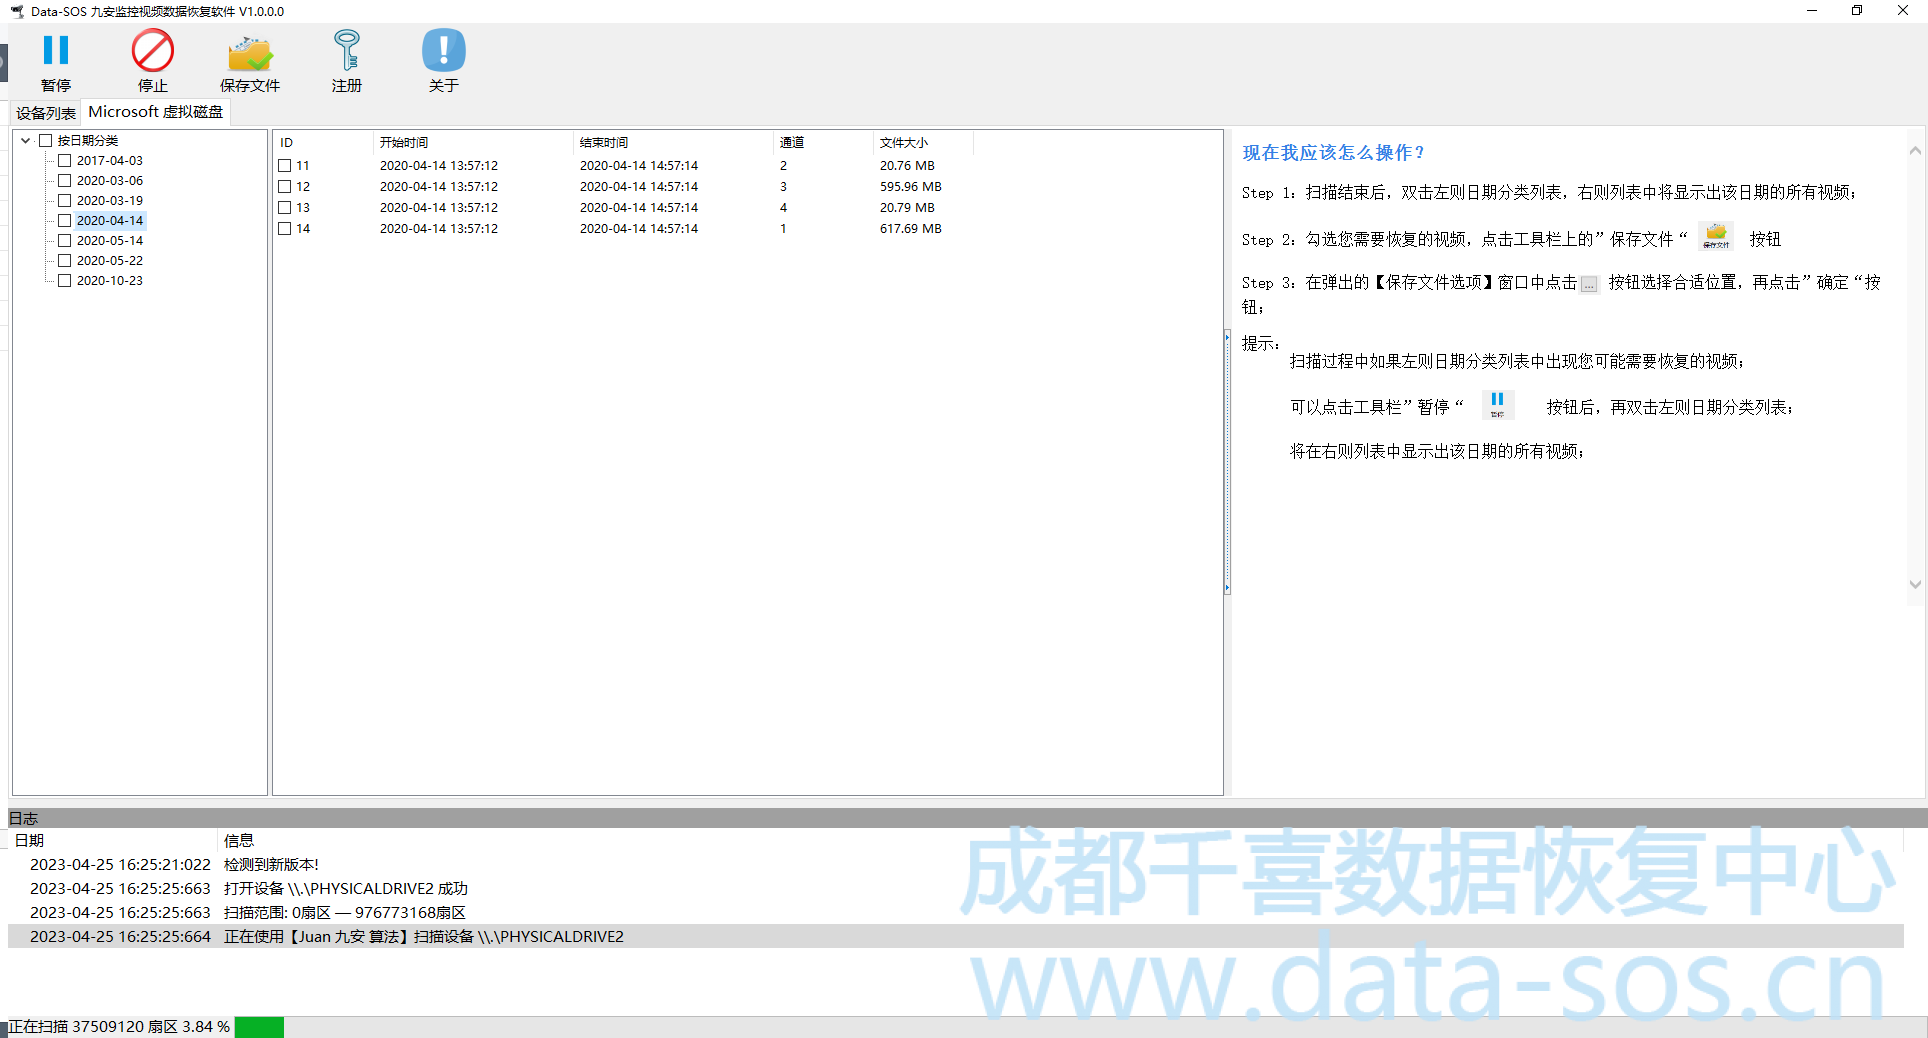Select 2020-03-19 in date tree
1928x1038 pixels.
pos(110,201)
